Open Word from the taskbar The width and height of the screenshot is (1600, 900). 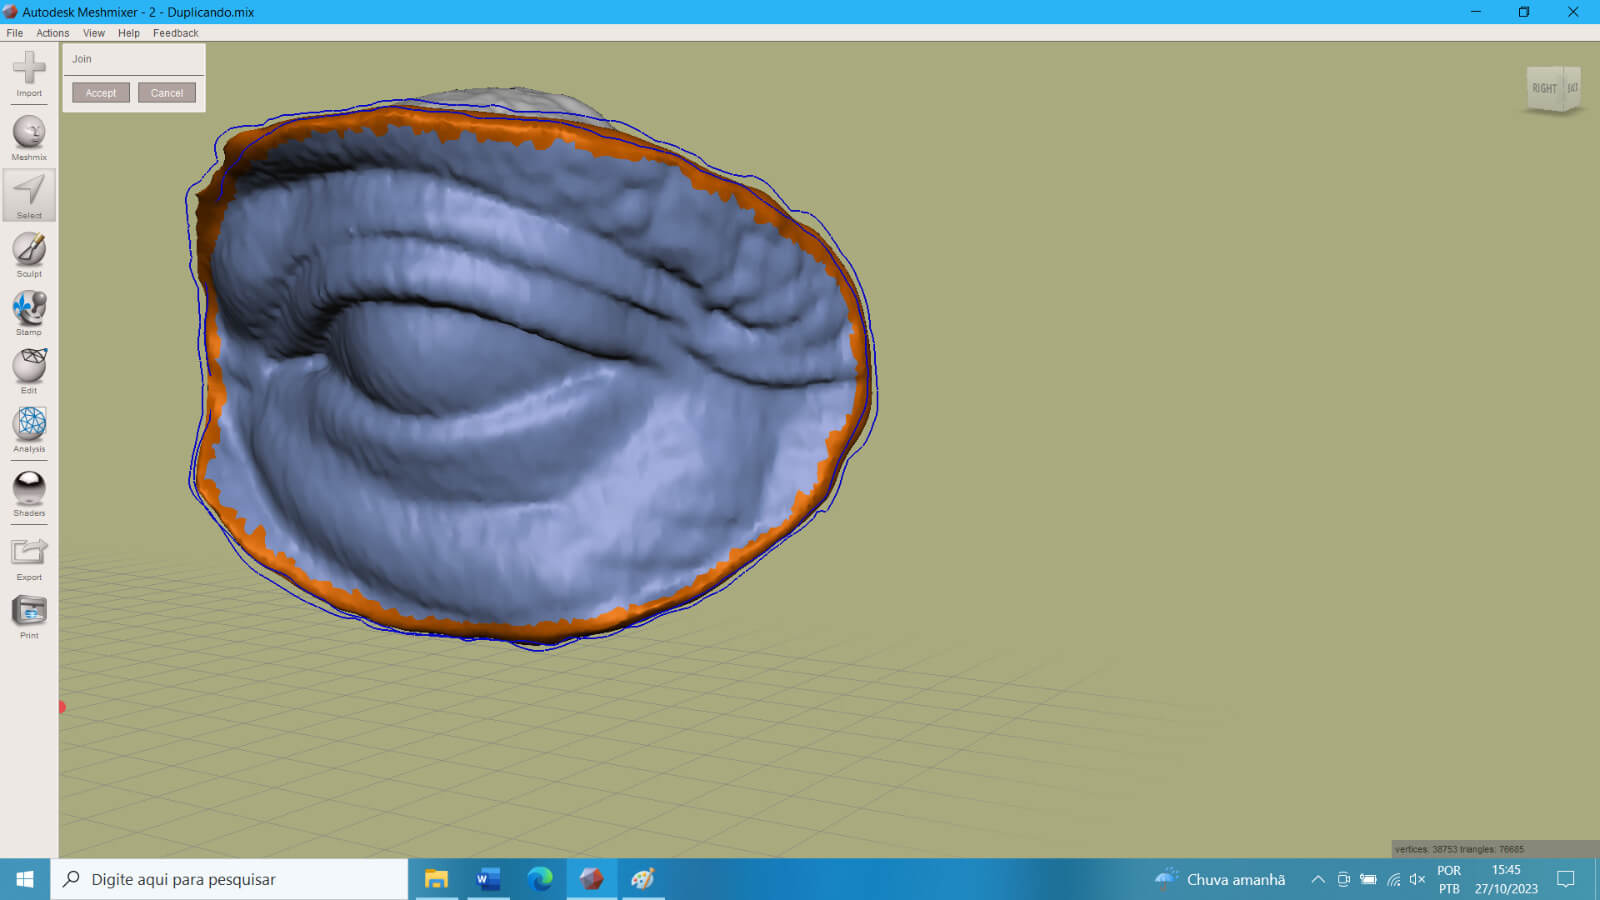[x=488, y=879]
